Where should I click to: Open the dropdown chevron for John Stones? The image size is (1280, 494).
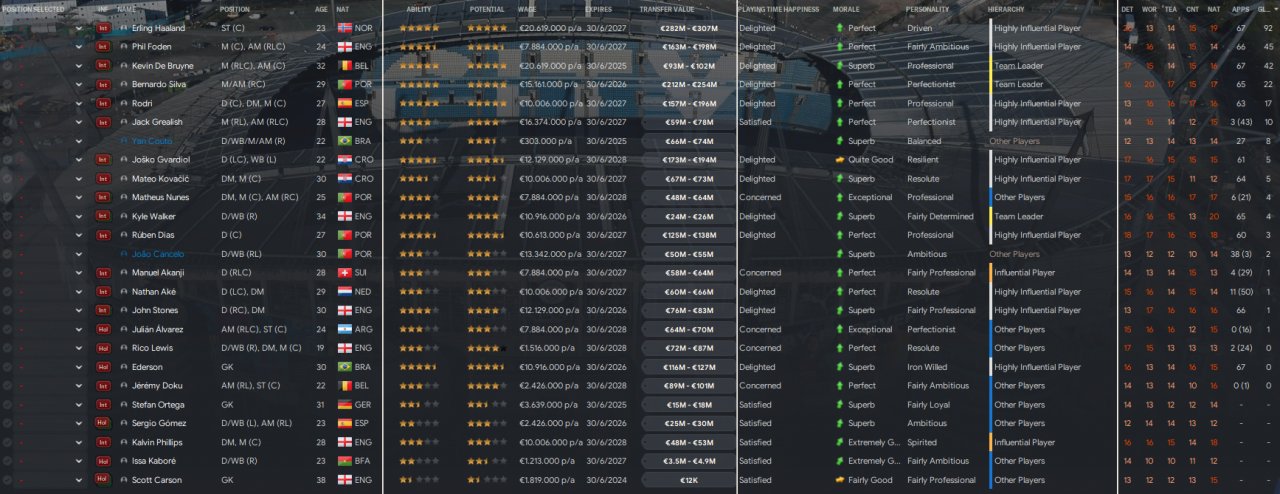(x=79, y=311)
